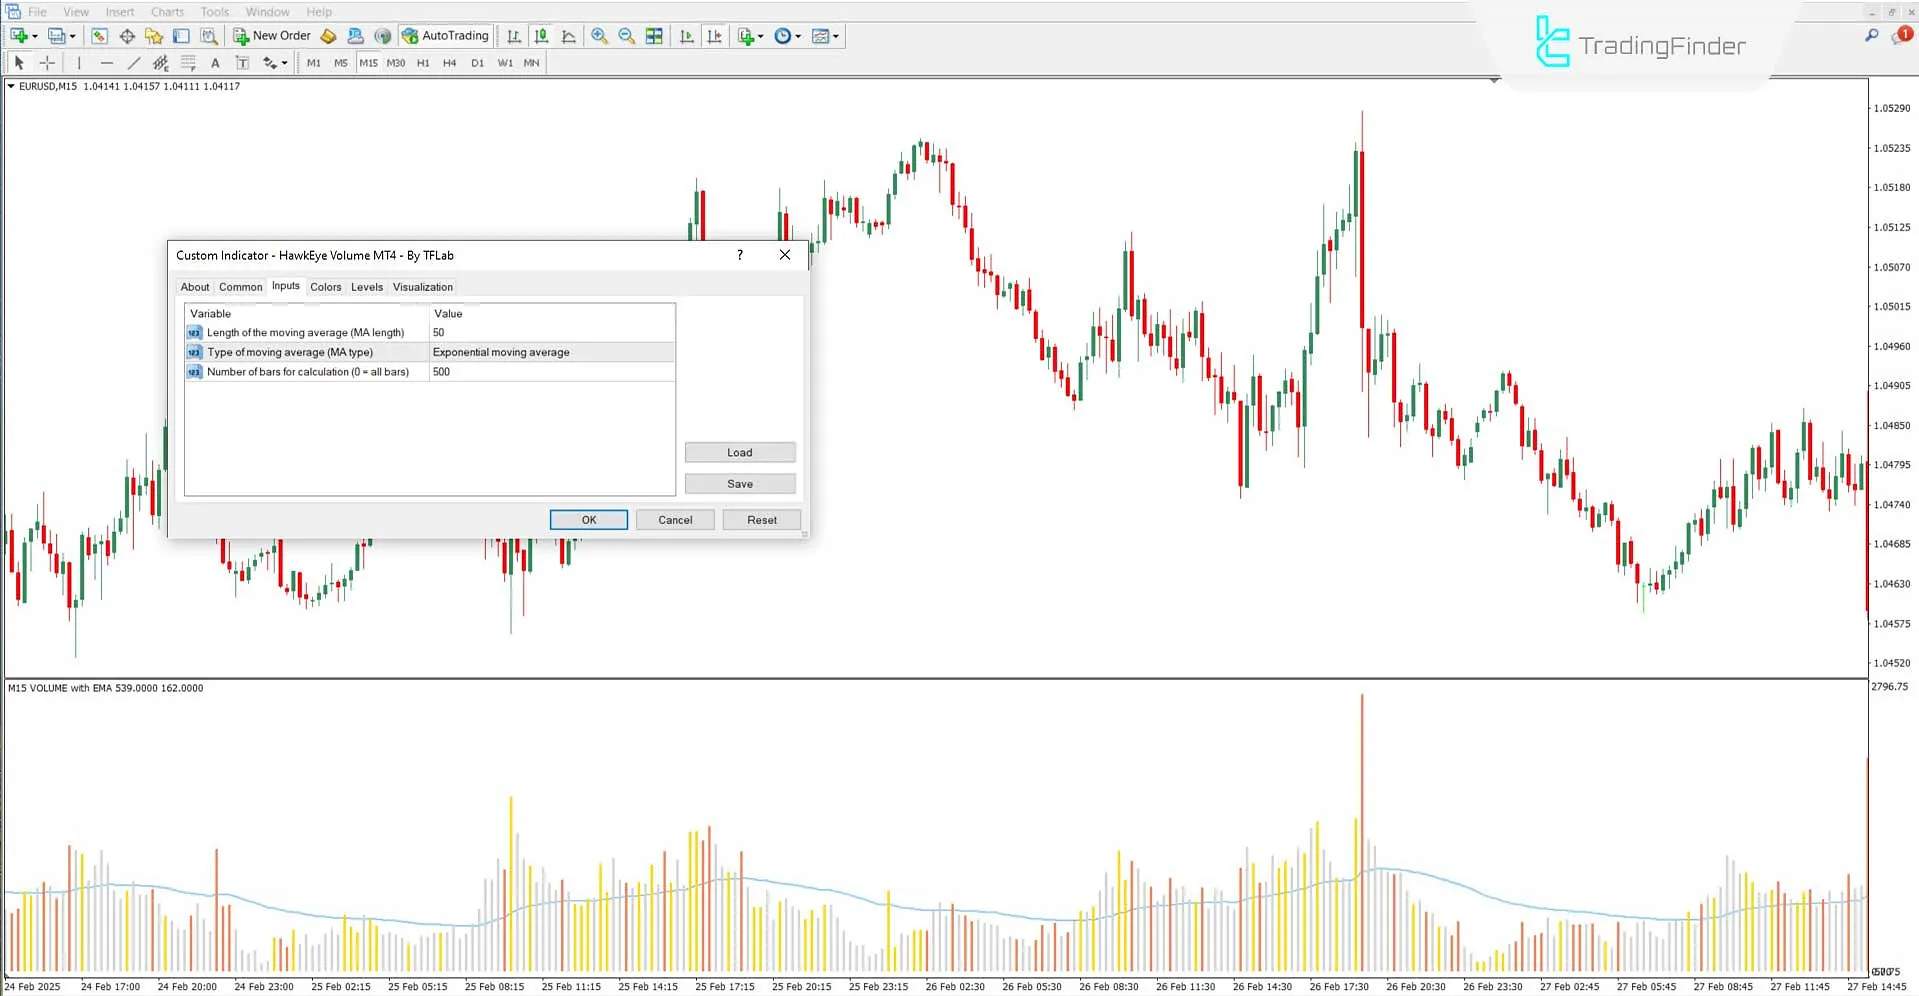Select the Trendline drawing tool
Image resolution: width=1919 pixels, height=996 pixels.
pyautogui.click(x=133, y=62)
